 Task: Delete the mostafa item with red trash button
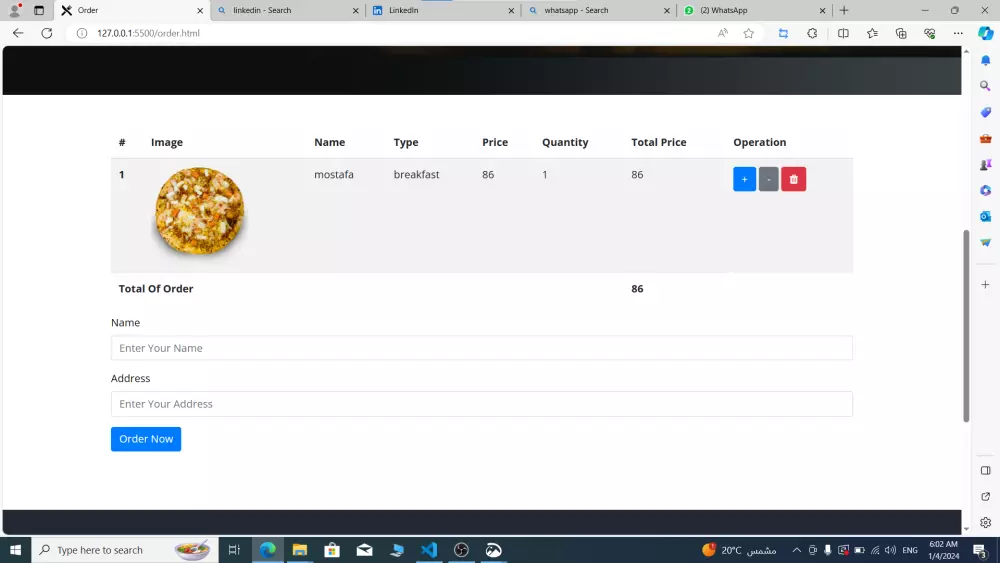coord(793,179)
